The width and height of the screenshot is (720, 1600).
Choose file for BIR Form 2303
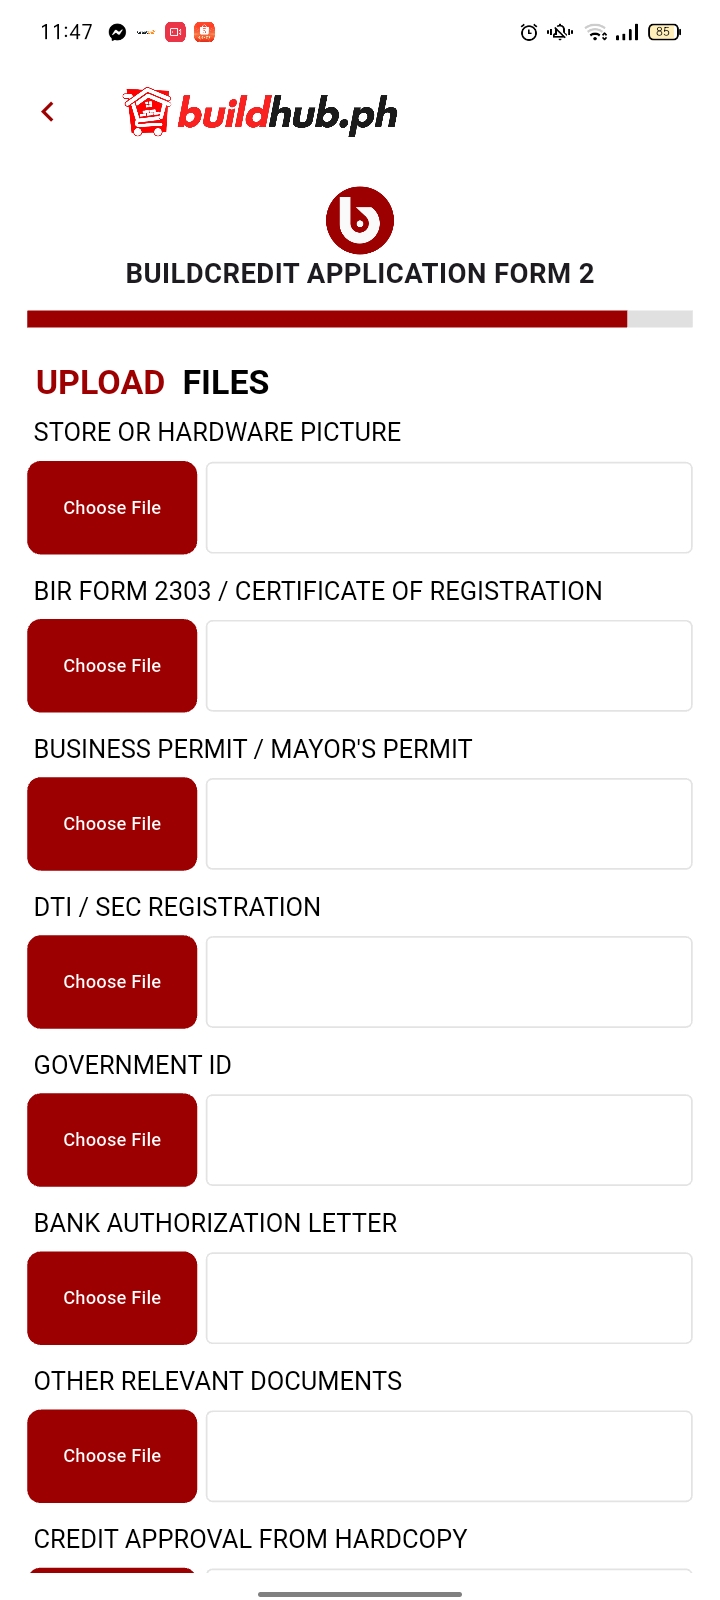(112, 666)
